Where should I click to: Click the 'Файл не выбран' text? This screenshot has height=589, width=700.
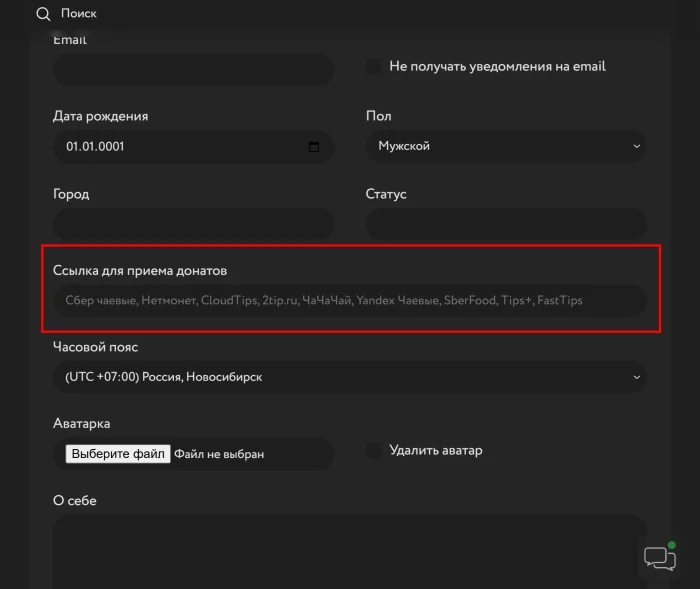point(219,454)
